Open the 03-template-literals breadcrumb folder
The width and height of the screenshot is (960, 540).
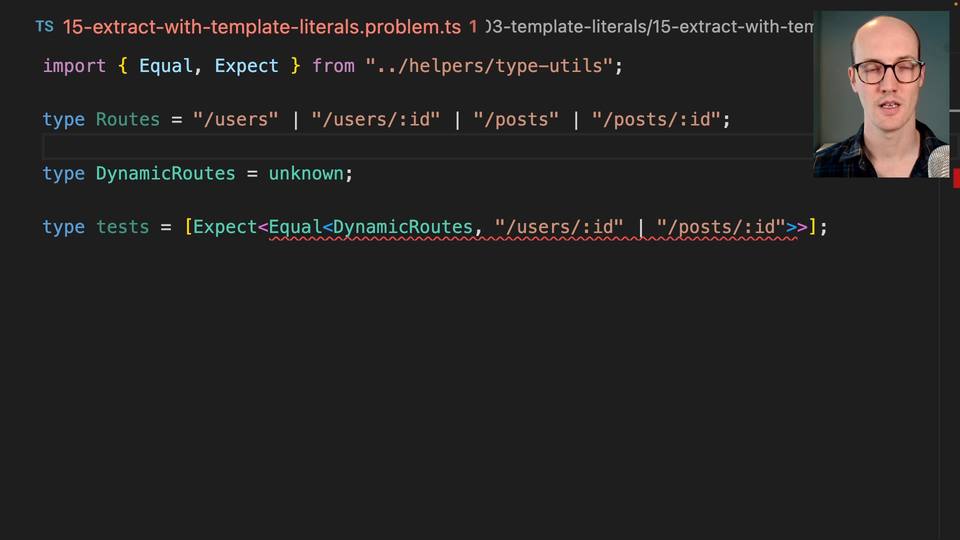pos(563,27)
